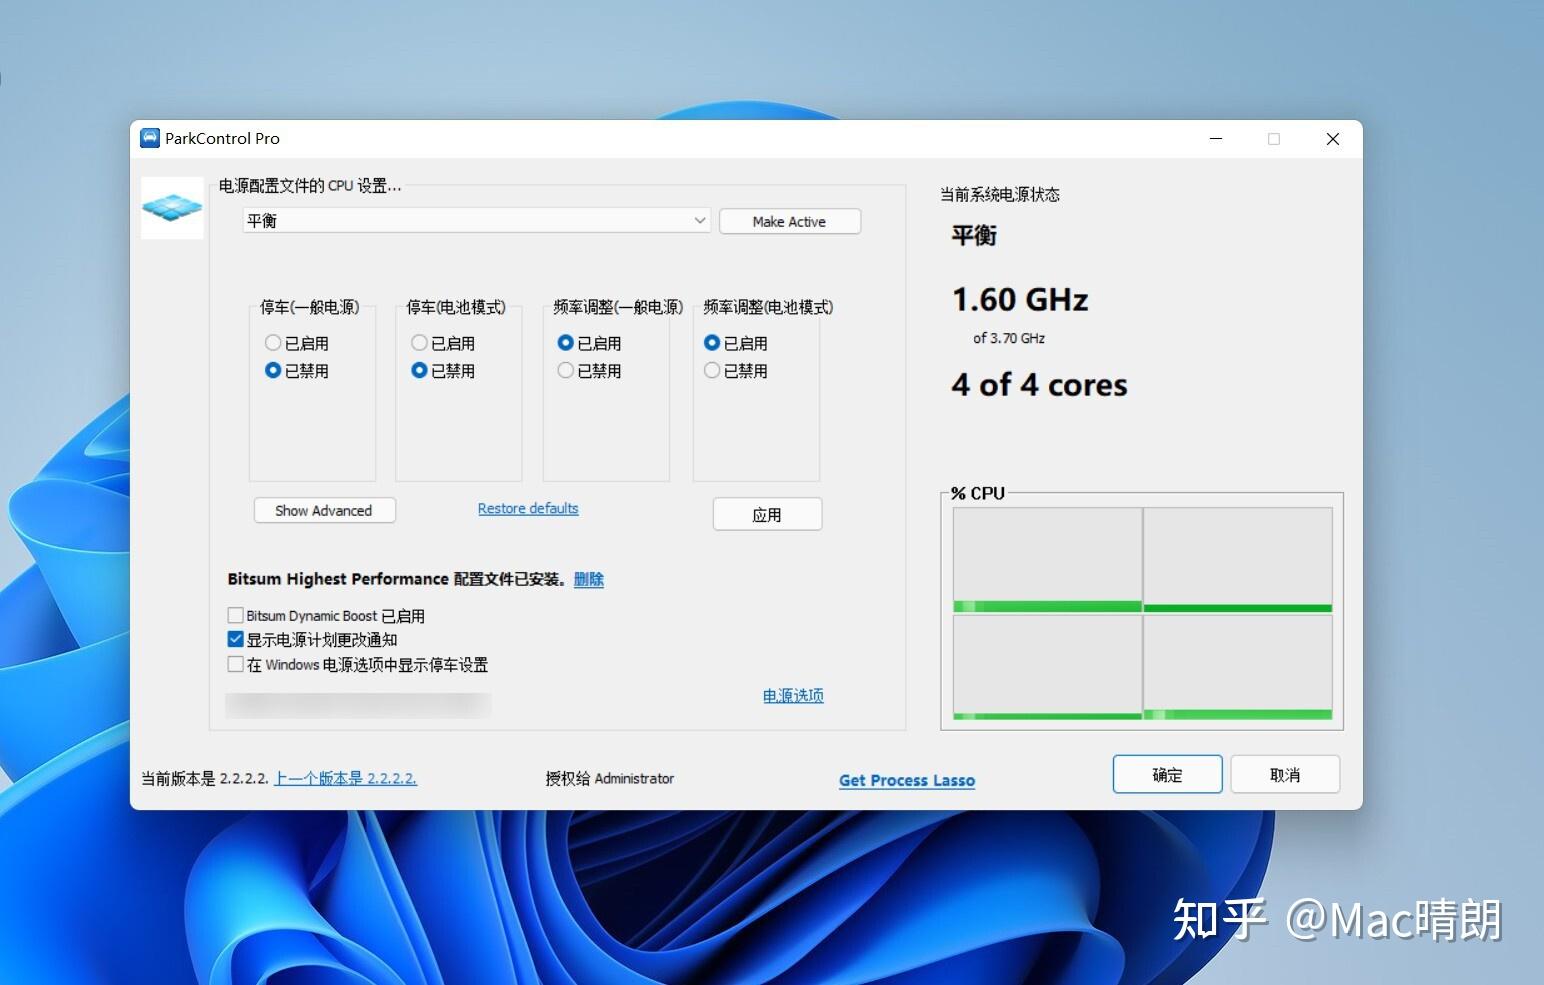Click the 取消 cancel button

click(1285, 774)
